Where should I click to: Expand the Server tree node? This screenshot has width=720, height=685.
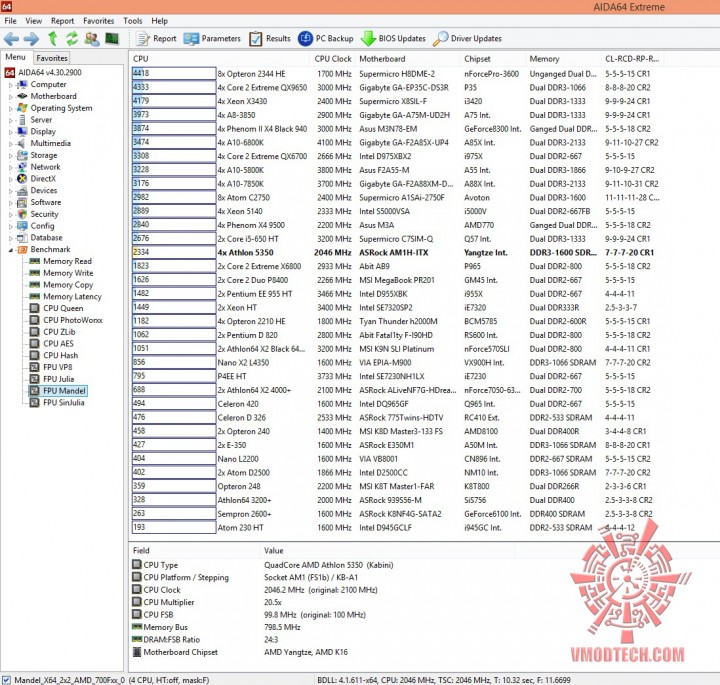click(11, 120)
